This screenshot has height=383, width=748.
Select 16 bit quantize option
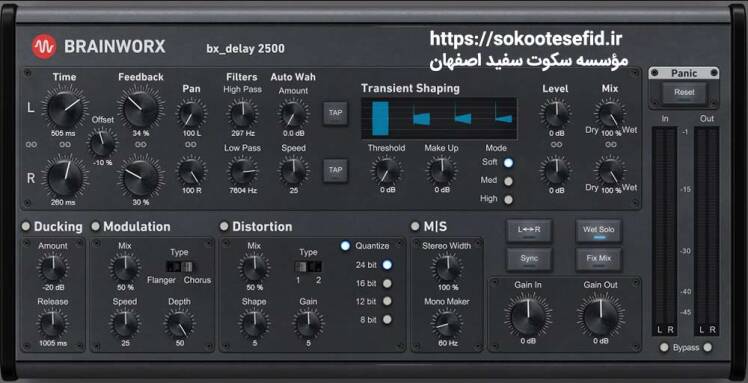coord(387,283)
